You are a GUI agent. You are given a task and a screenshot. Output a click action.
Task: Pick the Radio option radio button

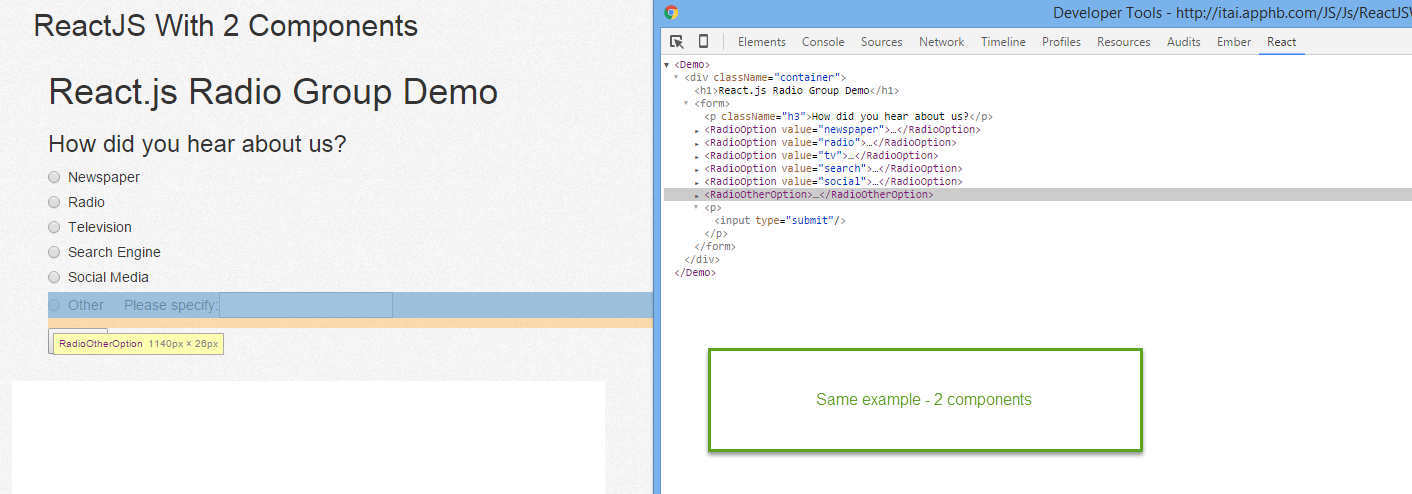54,202
